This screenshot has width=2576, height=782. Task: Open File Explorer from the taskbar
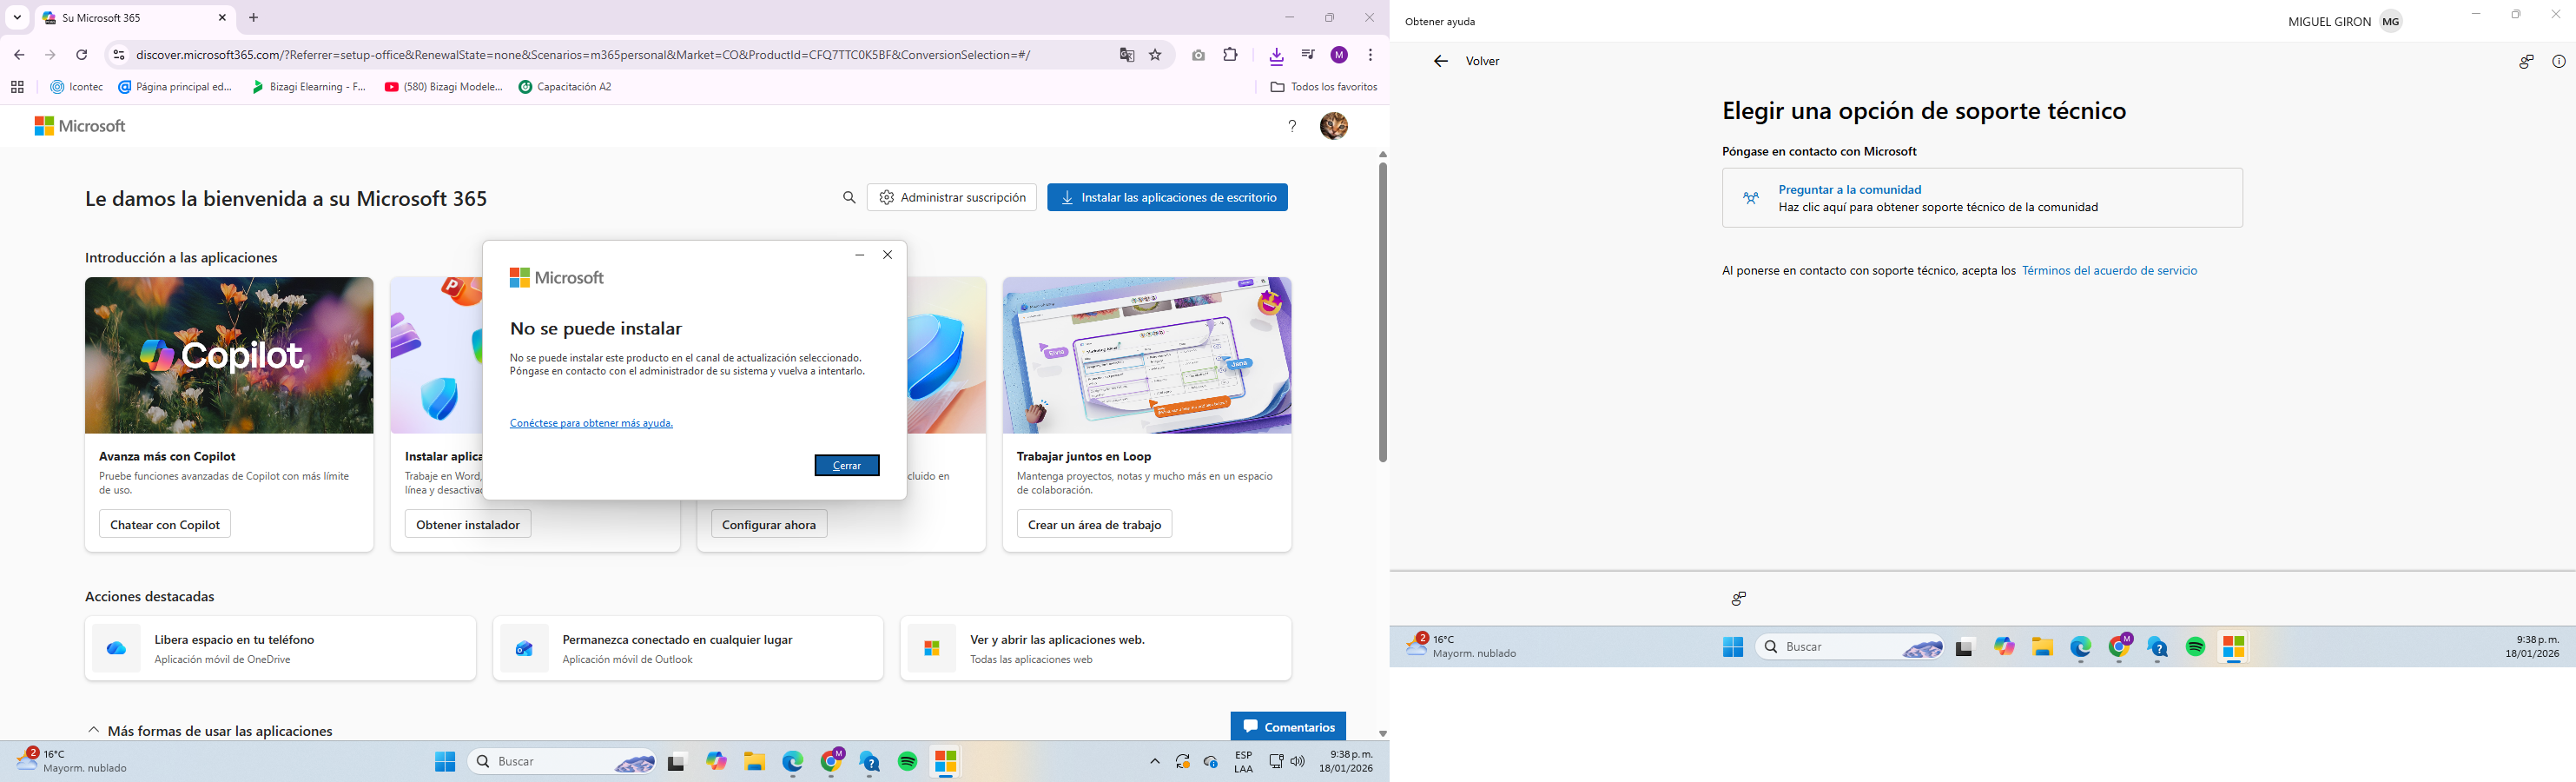(754, 761)
